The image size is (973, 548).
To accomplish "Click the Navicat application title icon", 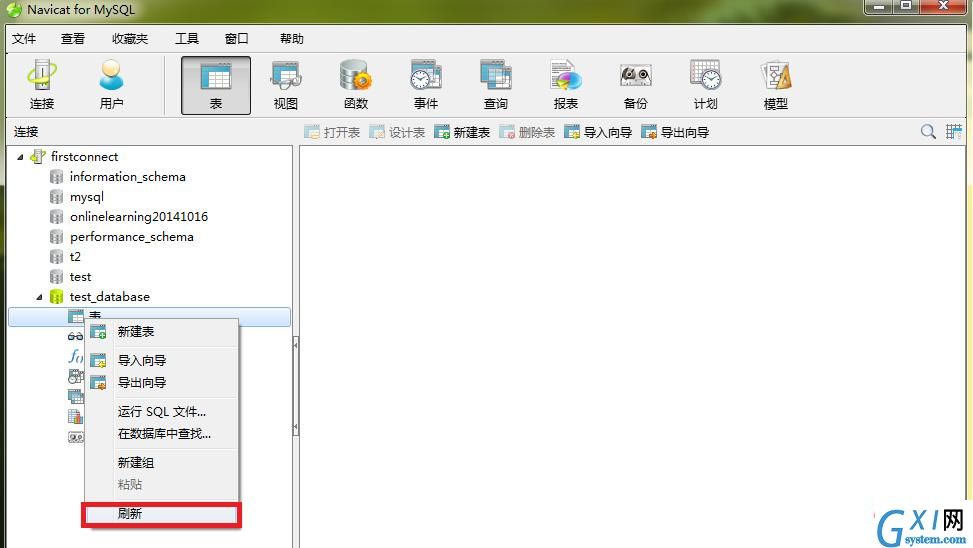I will click(14, 10).
